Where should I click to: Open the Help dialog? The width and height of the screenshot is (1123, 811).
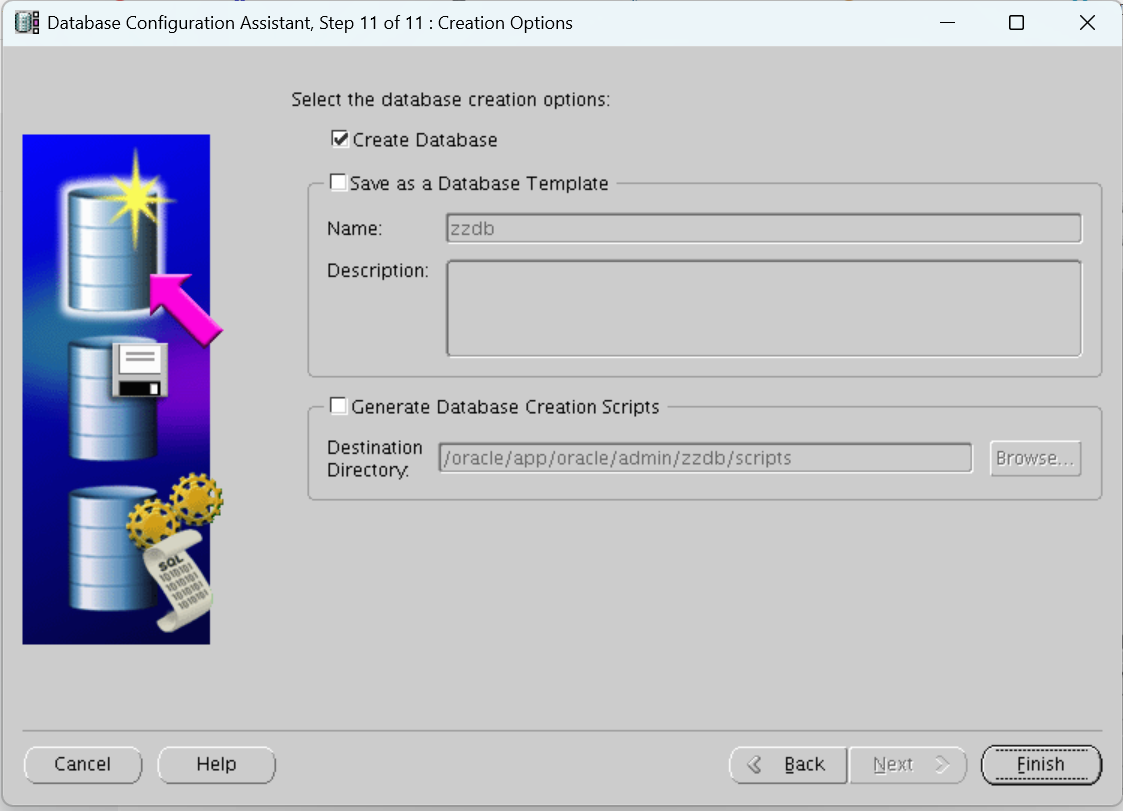tap(216, 764)
